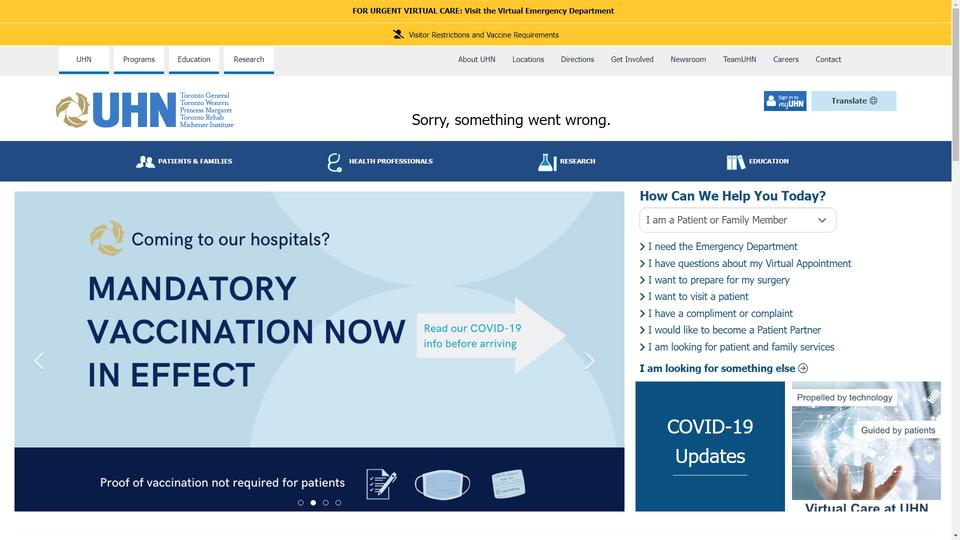
Task: Go to next carousel slide arrow
Action: click(589, 361)
